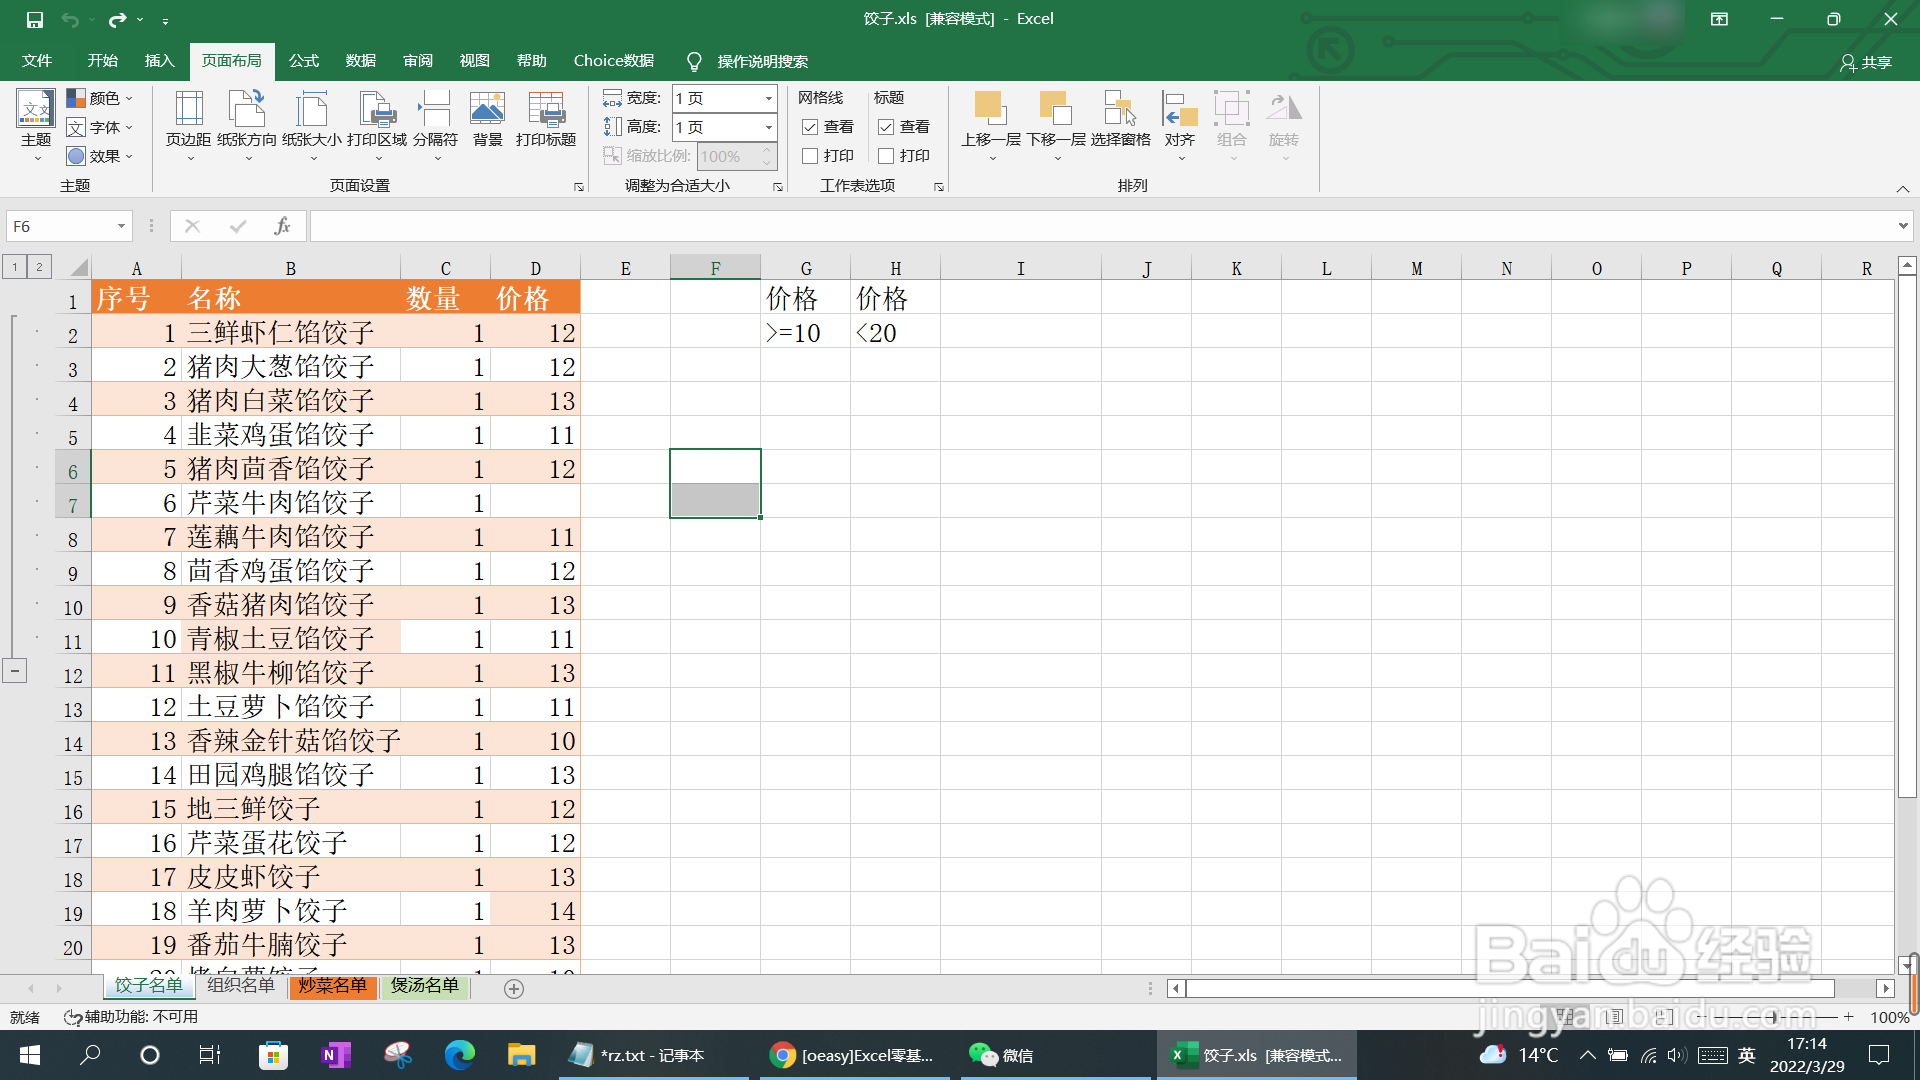Open the 文件 File menu

click(37, 61)
